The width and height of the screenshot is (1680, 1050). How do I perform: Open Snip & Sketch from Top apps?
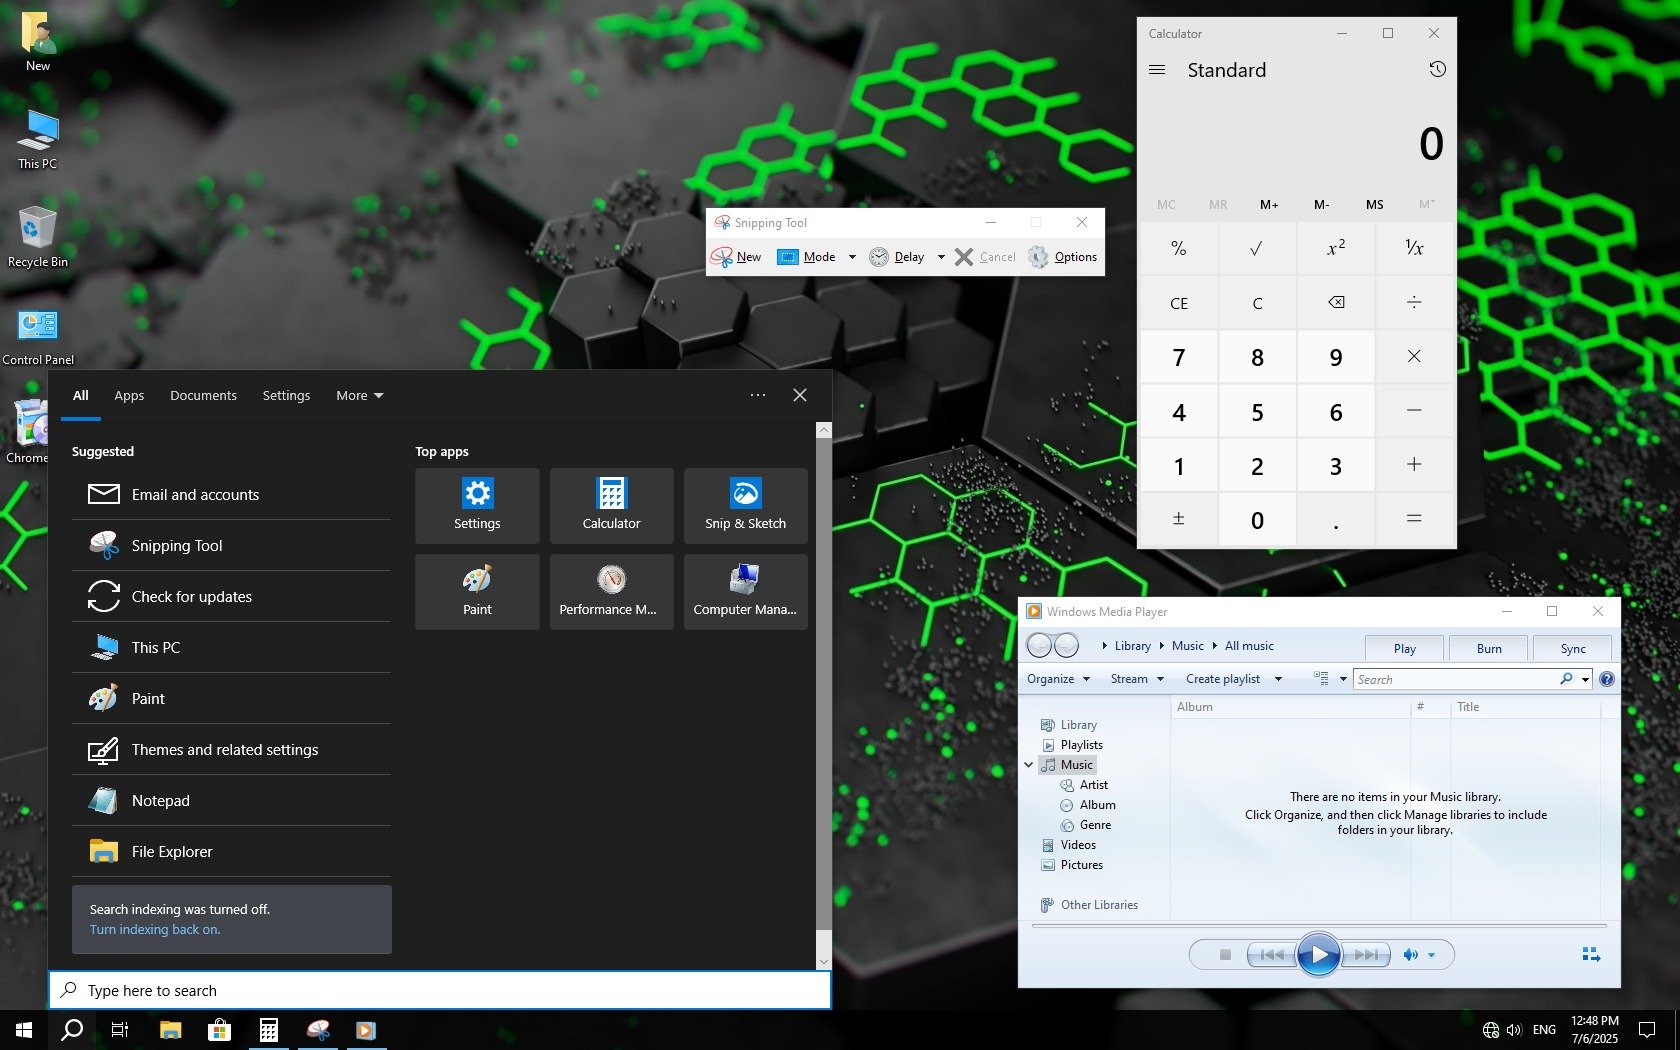tap(745, 505)
